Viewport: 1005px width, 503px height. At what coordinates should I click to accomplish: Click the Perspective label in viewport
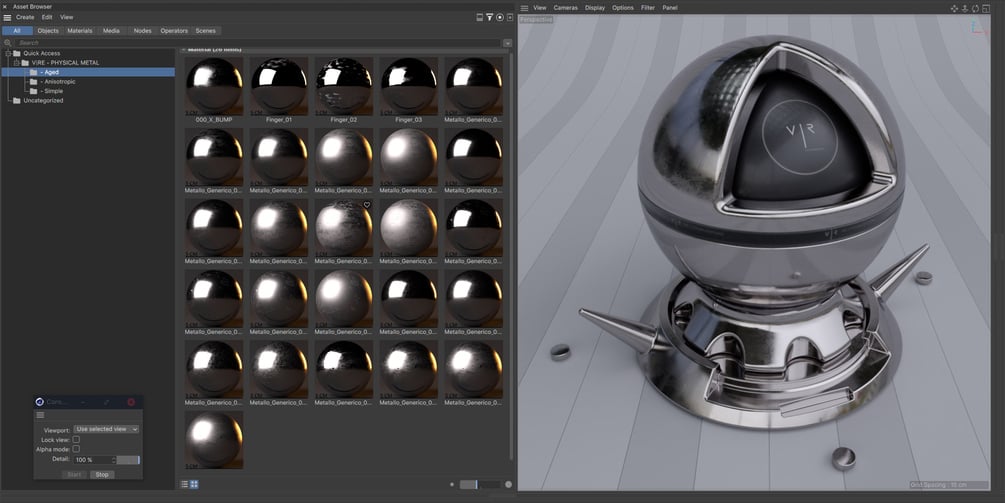point(536,20)
